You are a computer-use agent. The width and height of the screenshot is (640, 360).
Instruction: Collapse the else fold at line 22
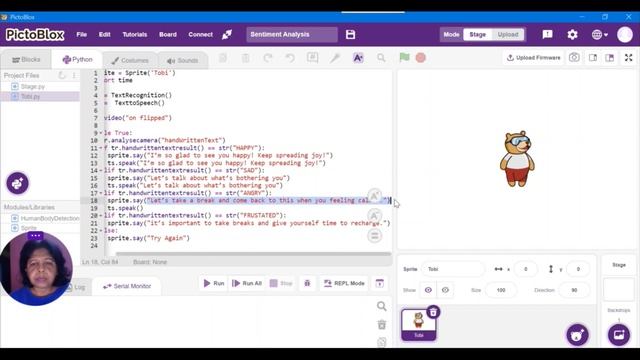click(x=101, y=231)
